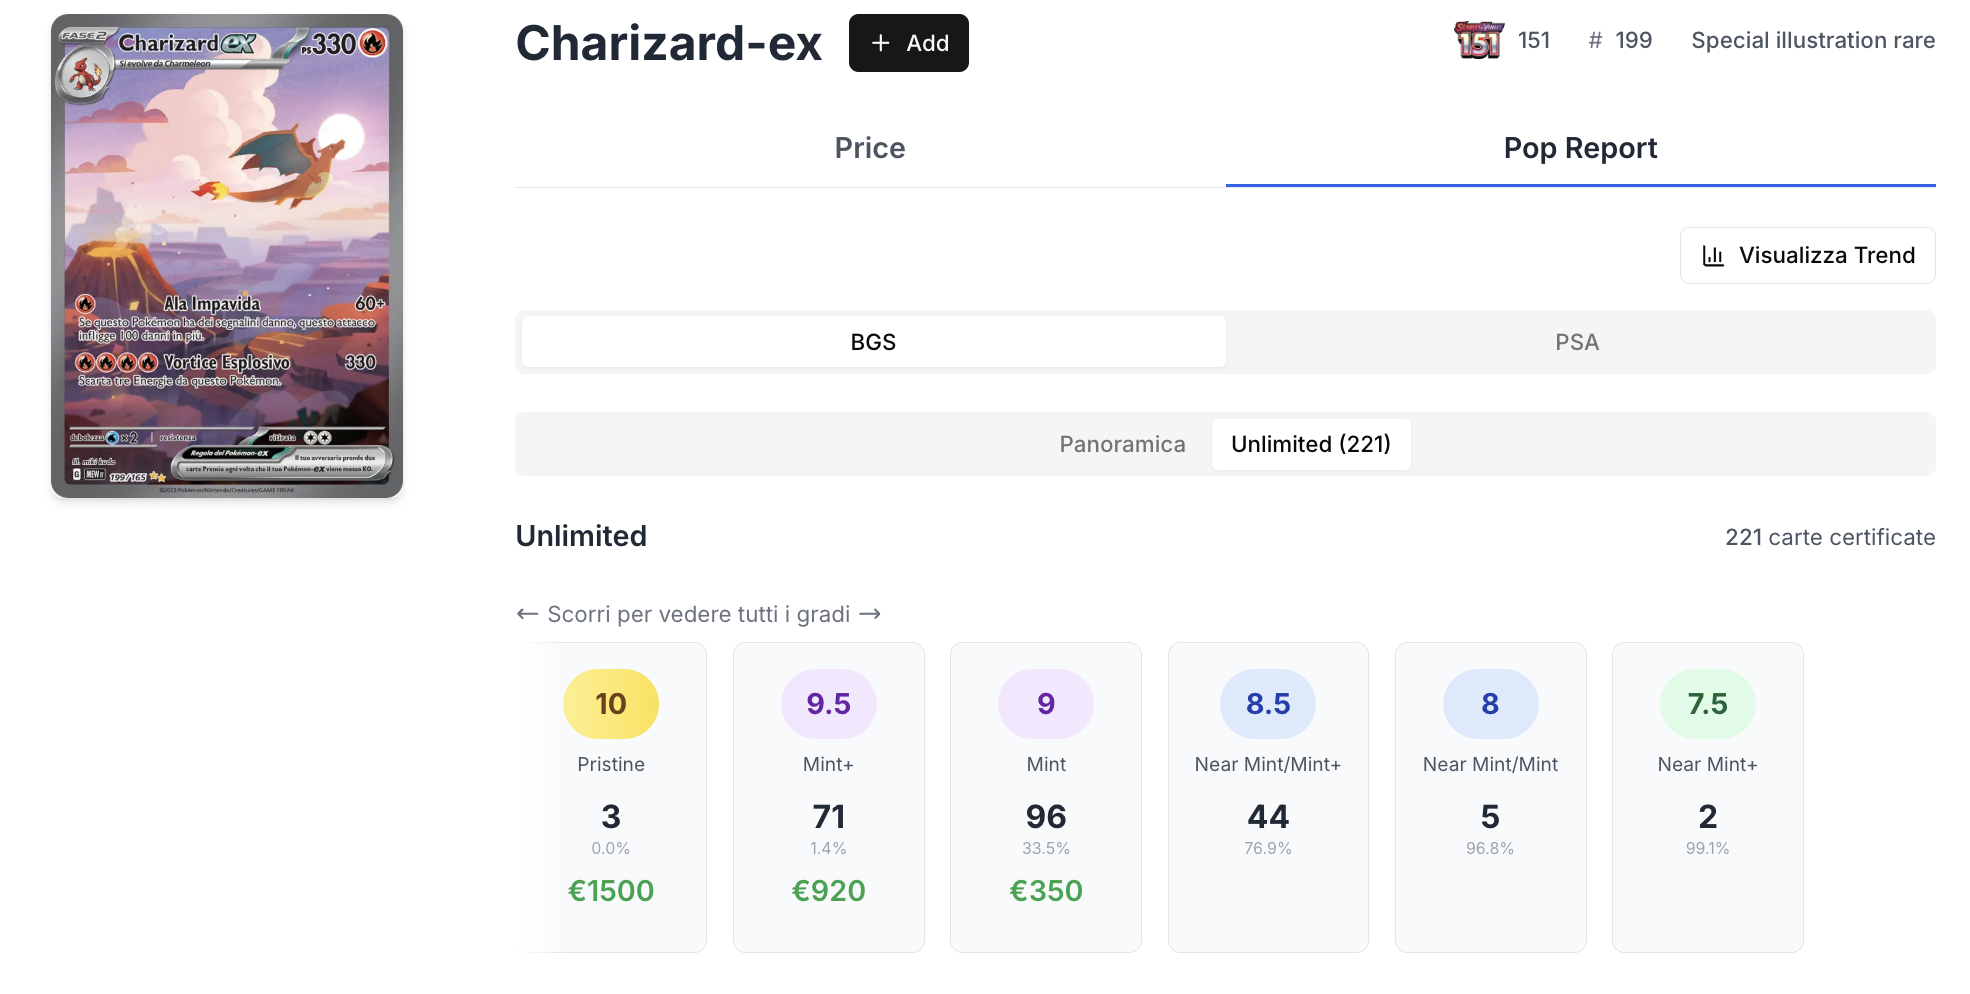Screen dimensions: 1970x994
Task: Click the yellow grade 10 Pristine badge
Action: coord(610,704)
